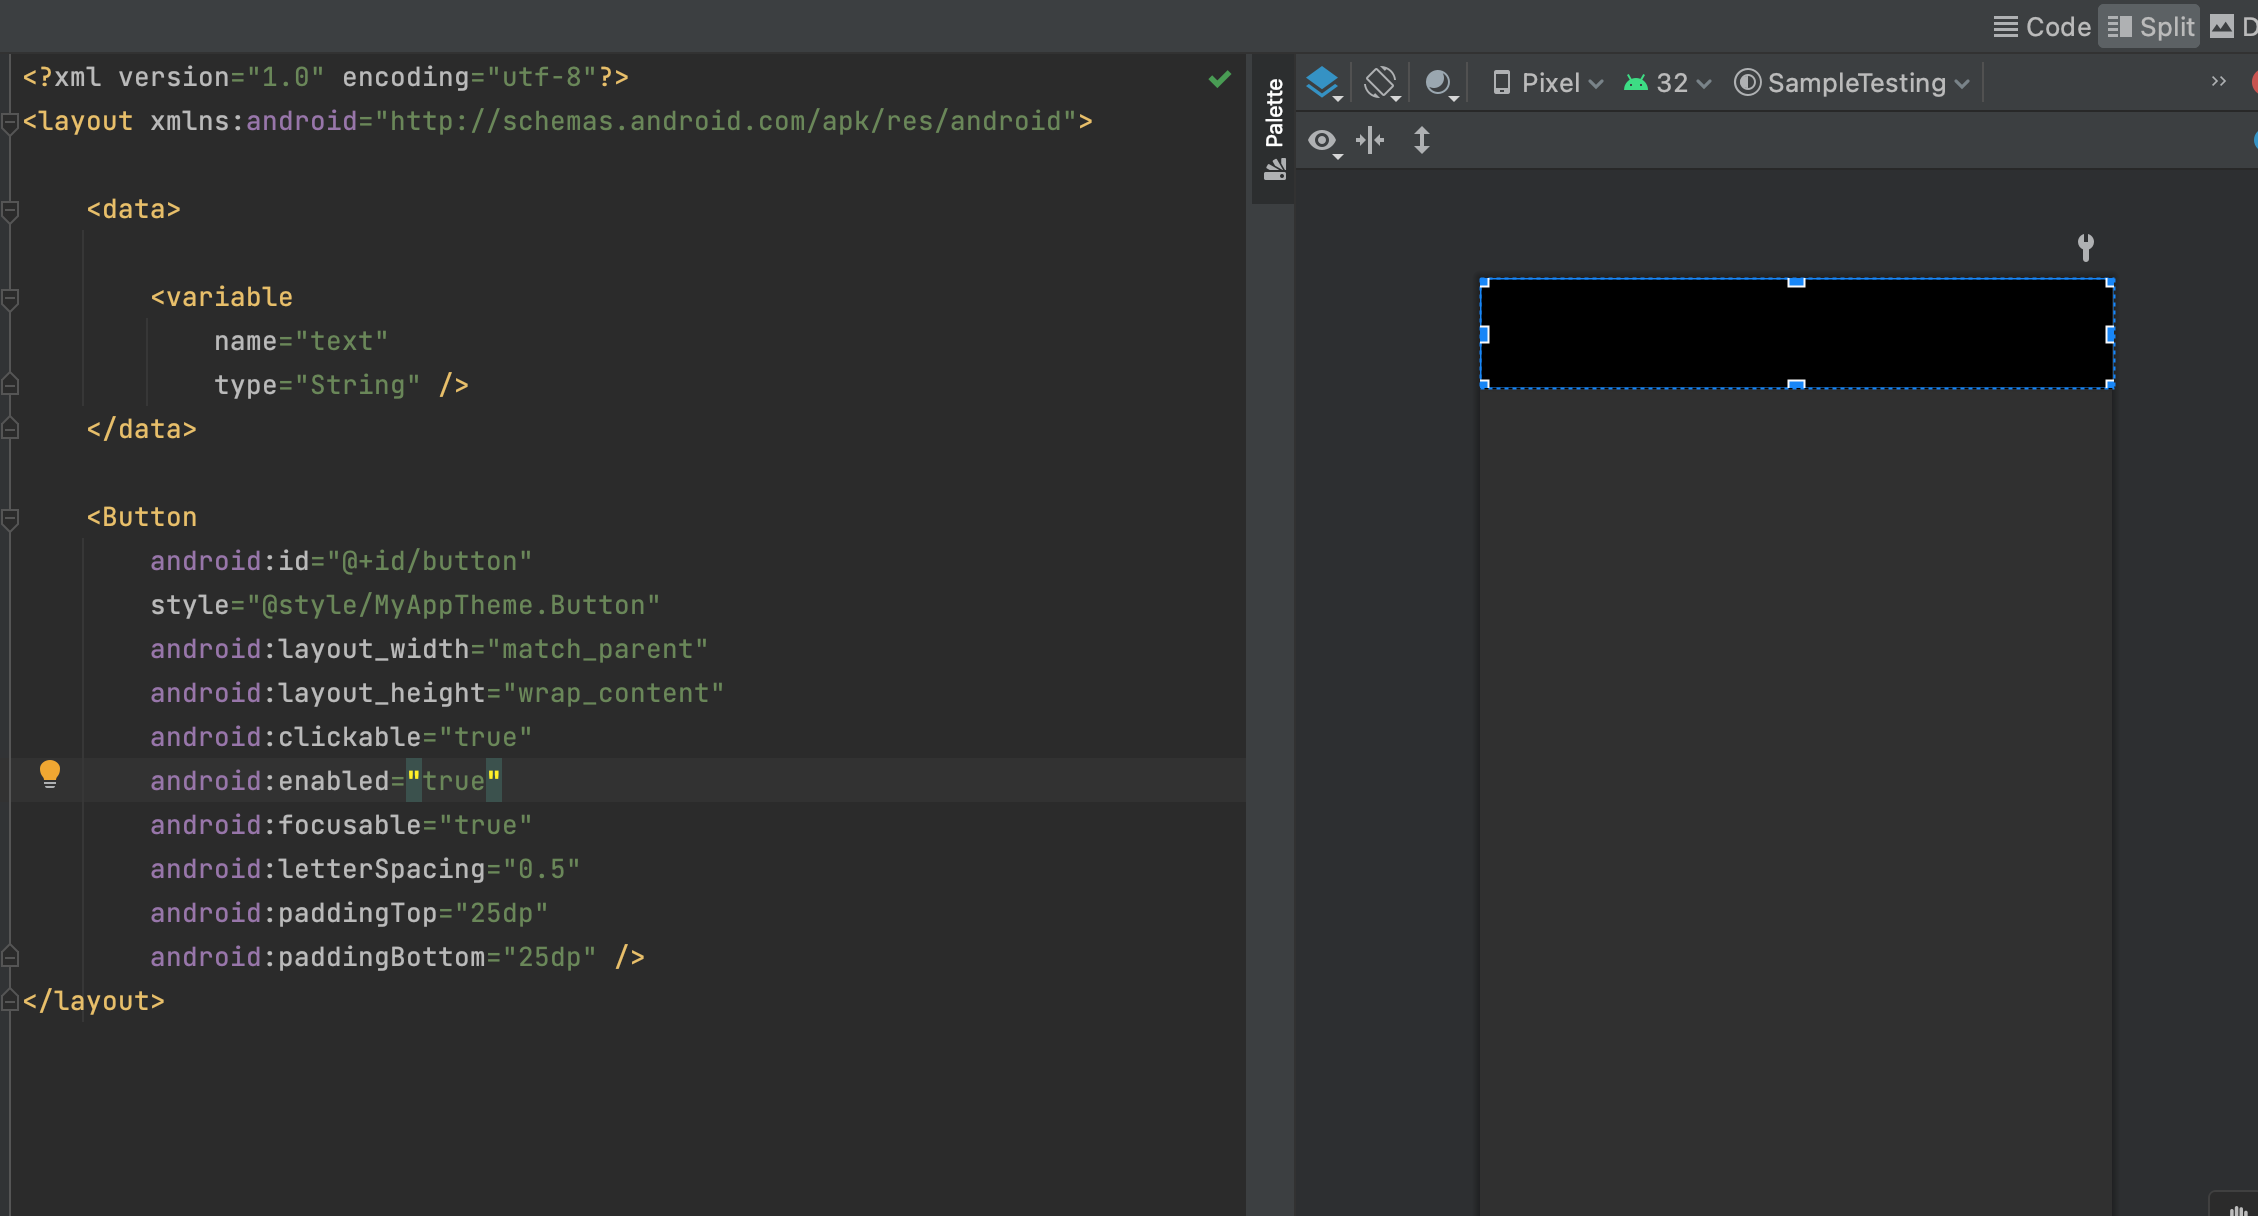Click the top-center resize handle of the button
Viewport: 2258px width, 1216px height.
point(1796,282)
